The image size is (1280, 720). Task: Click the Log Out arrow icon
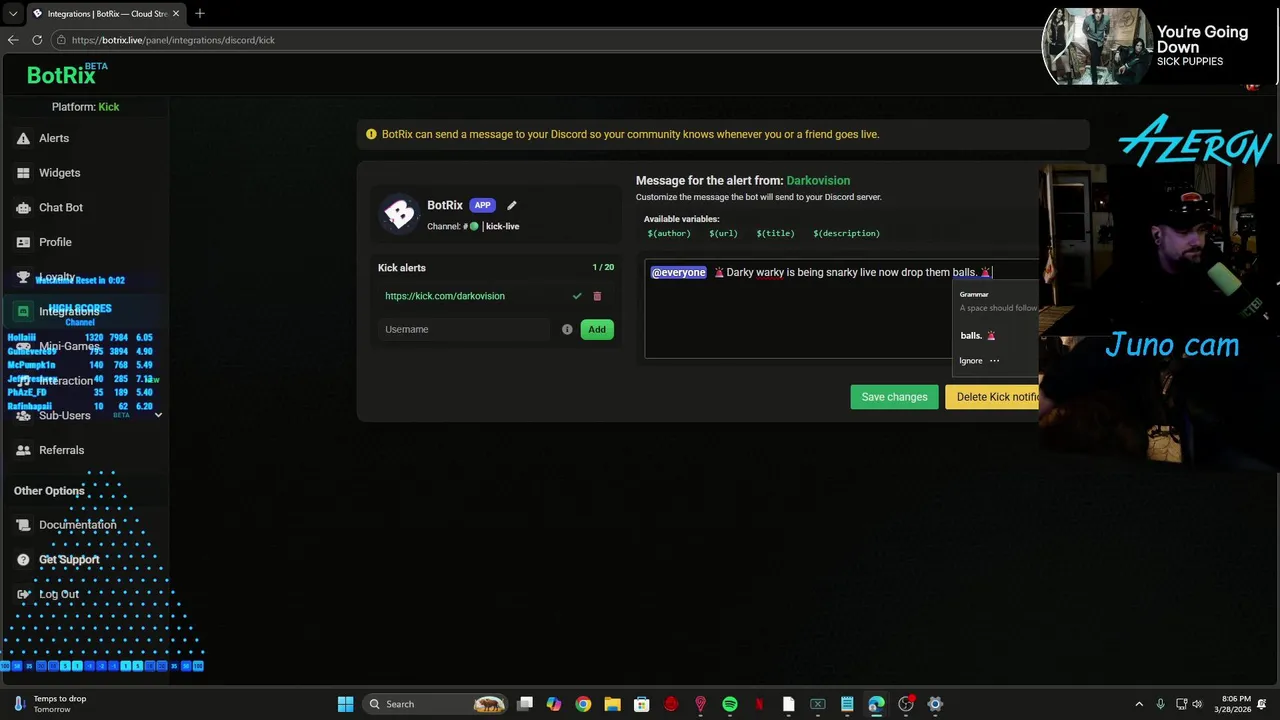(23, 594)
